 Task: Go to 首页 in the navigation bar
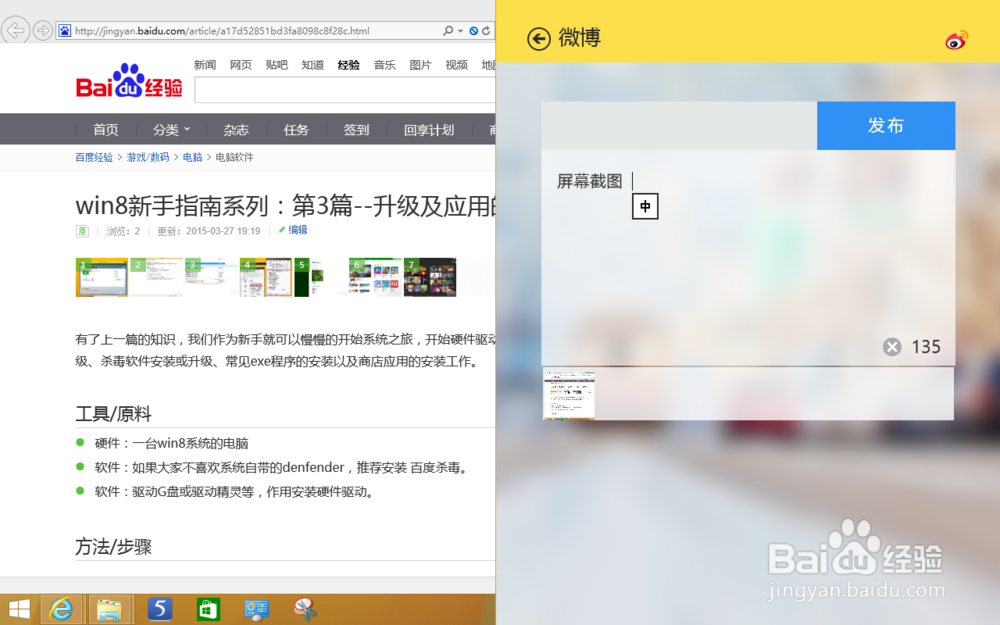coord(105,130)
